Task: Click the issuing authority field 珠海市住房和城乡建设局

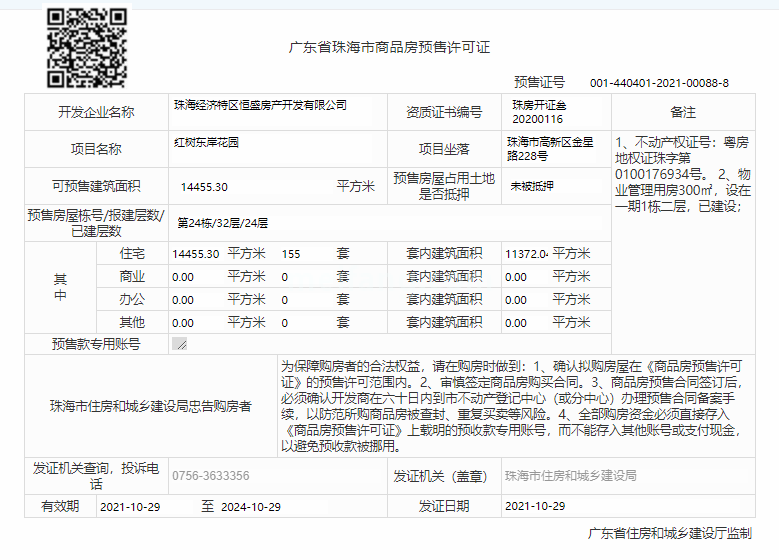Action: tap(570, 476)
